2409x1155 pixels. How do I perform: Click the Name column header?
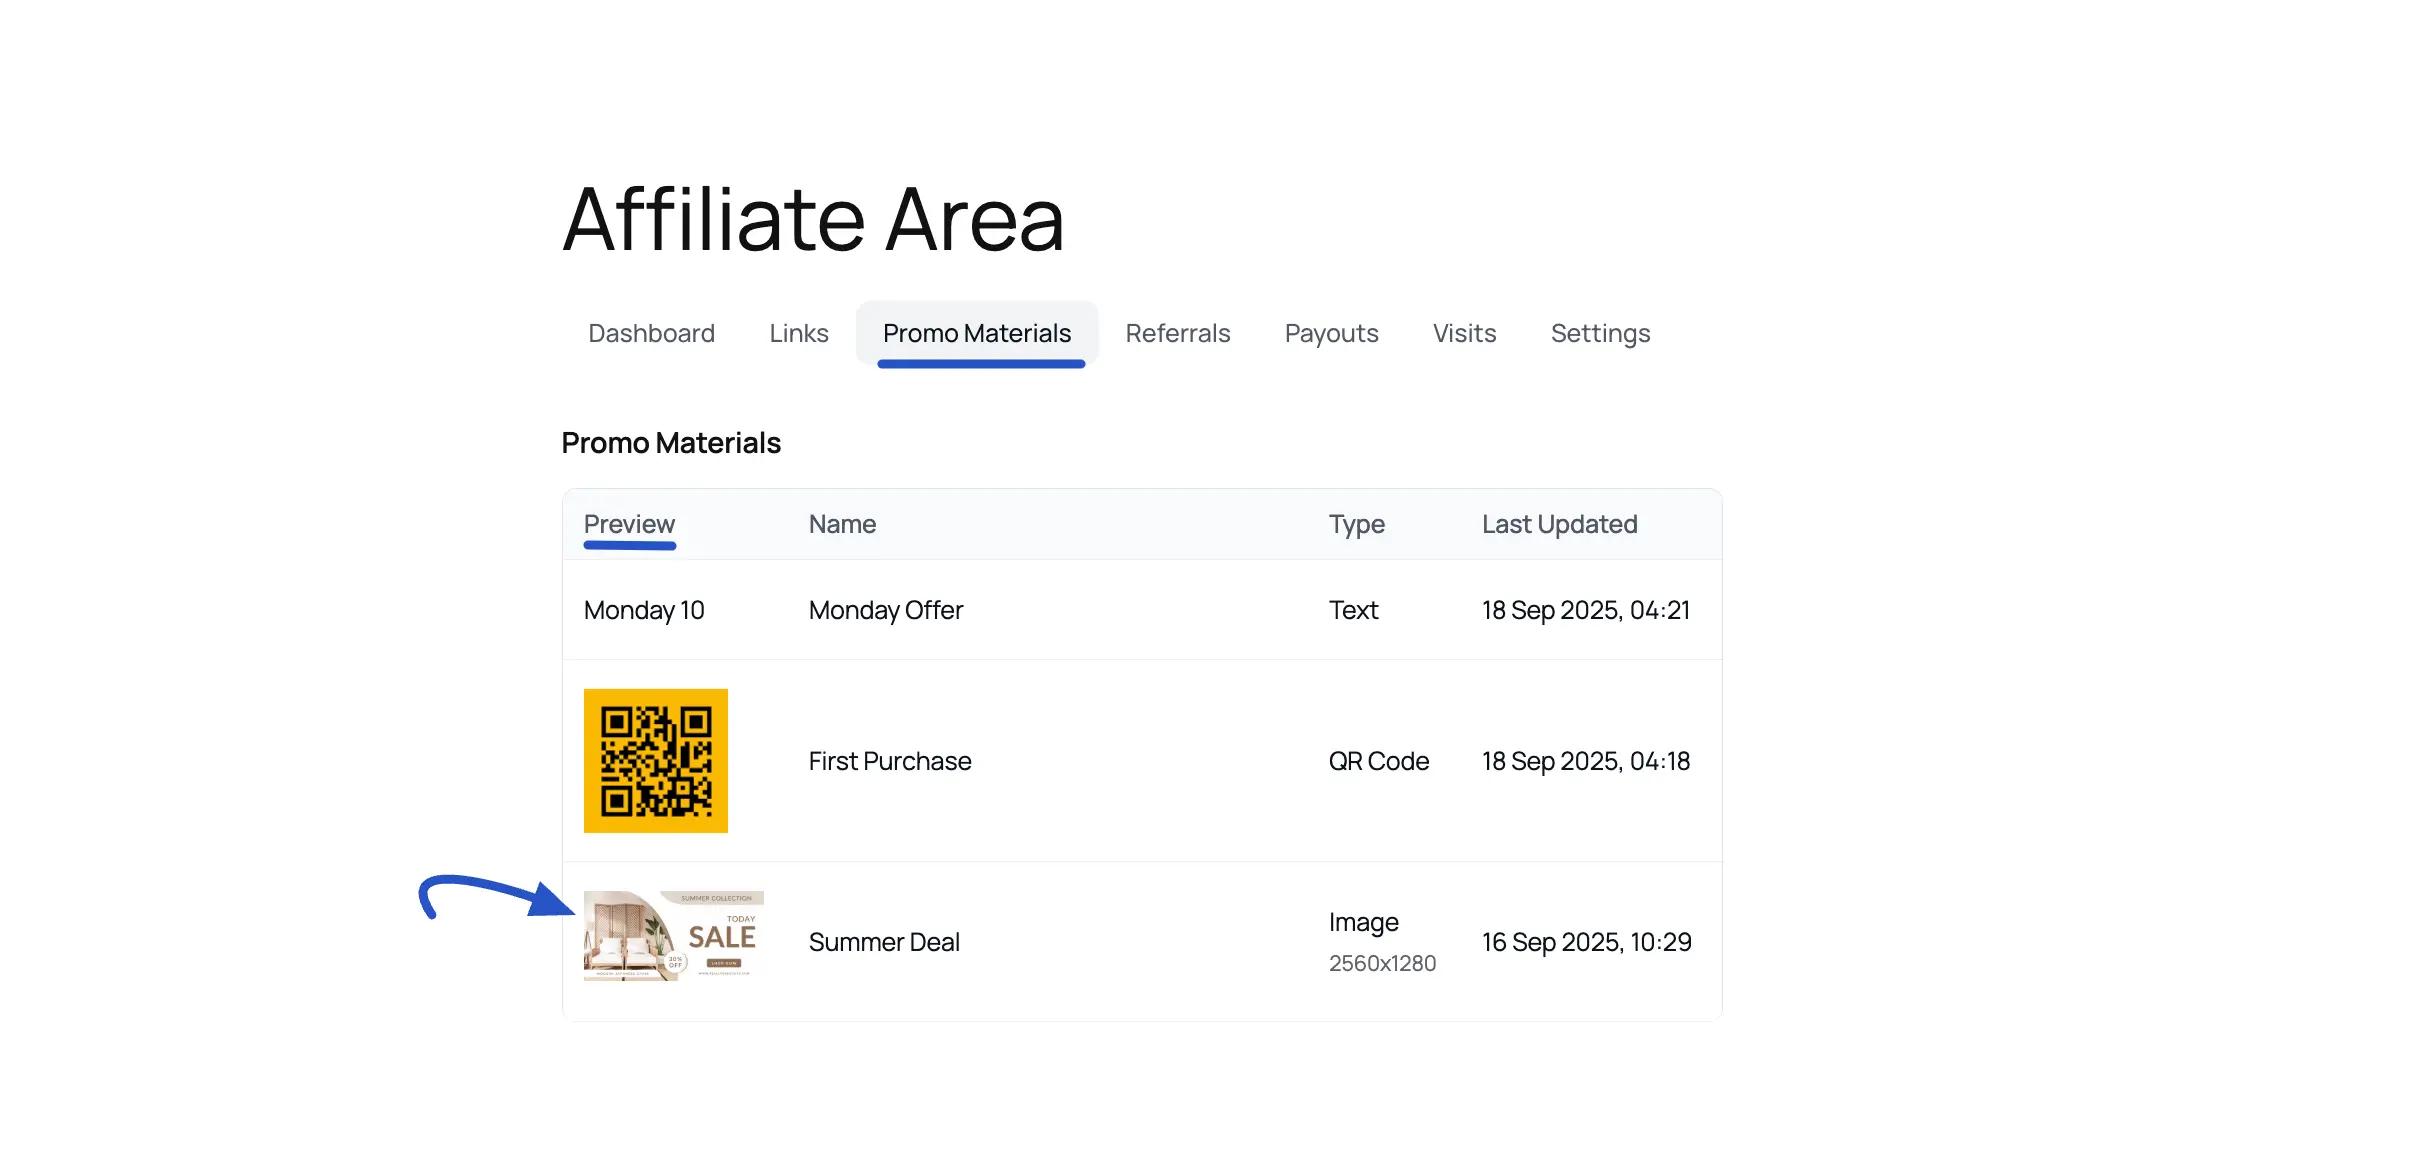point(842,524)
